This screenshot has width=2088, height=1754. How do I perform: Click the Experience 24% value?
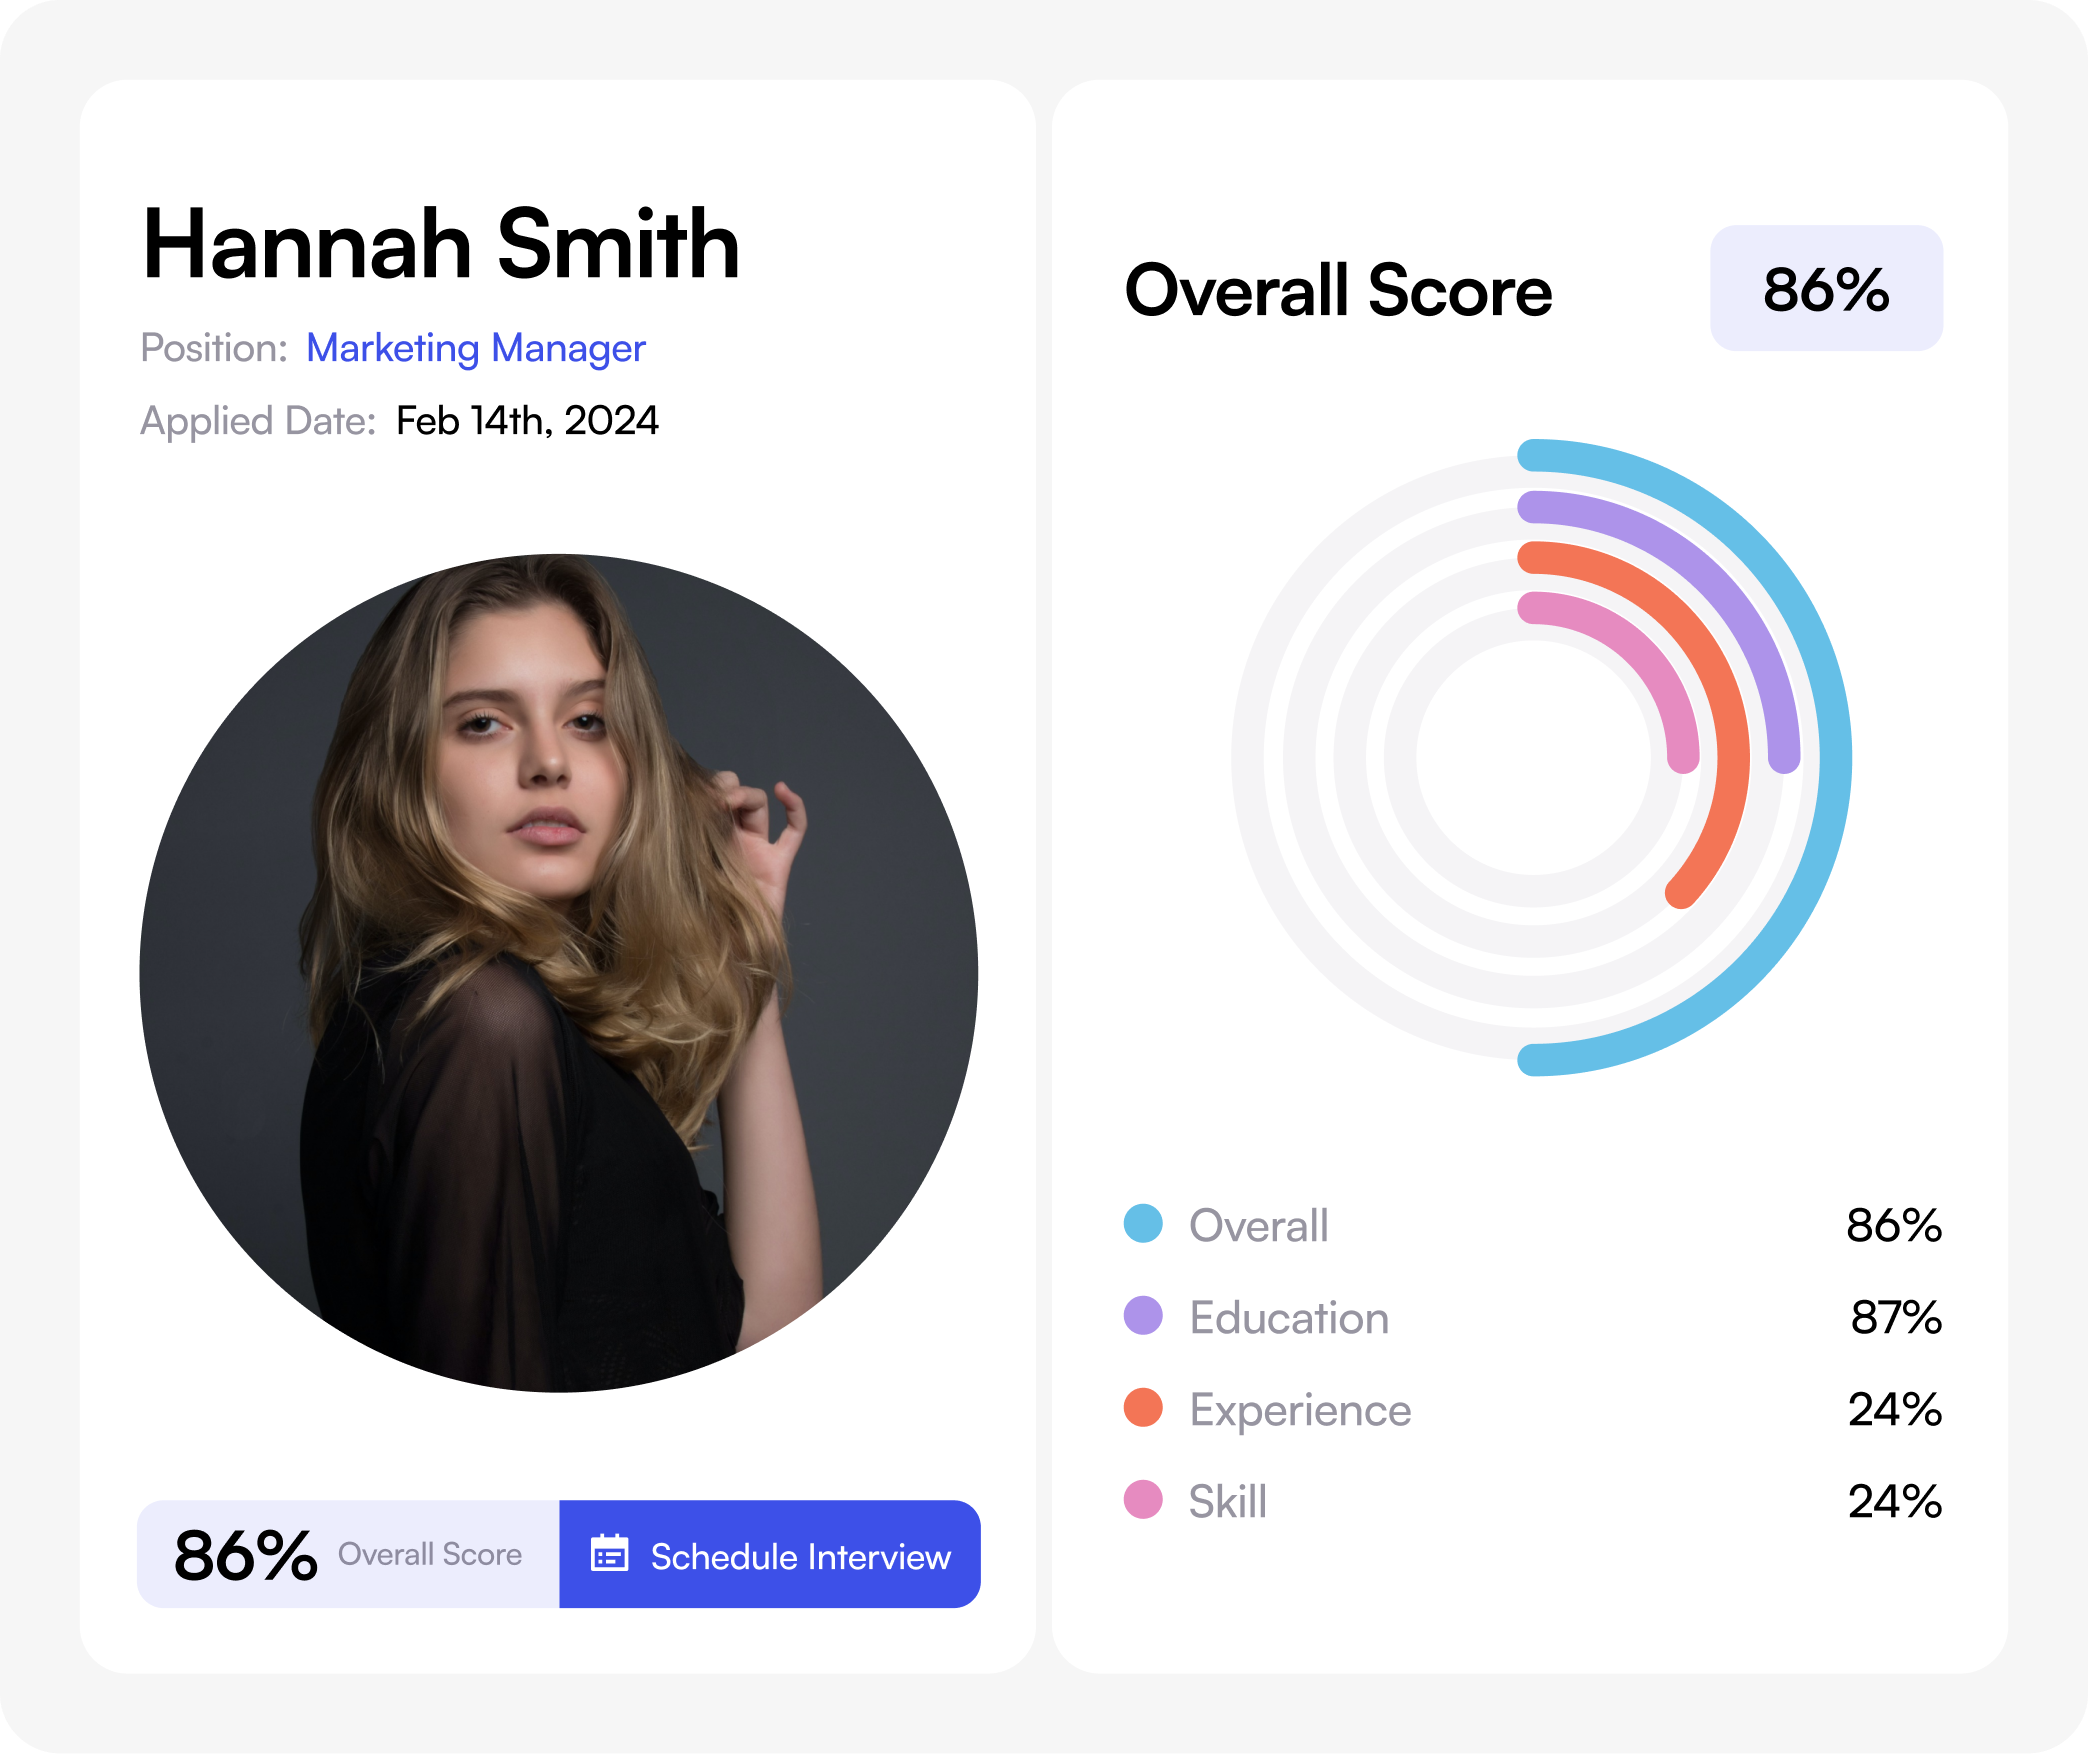click(1894, 1409)
